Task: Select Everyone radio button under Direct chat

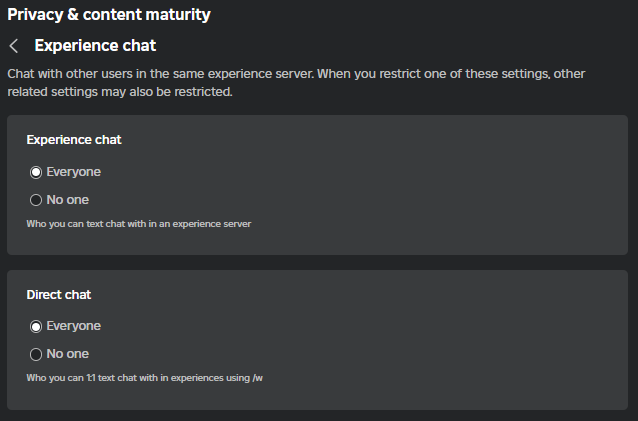Action: 36,326
